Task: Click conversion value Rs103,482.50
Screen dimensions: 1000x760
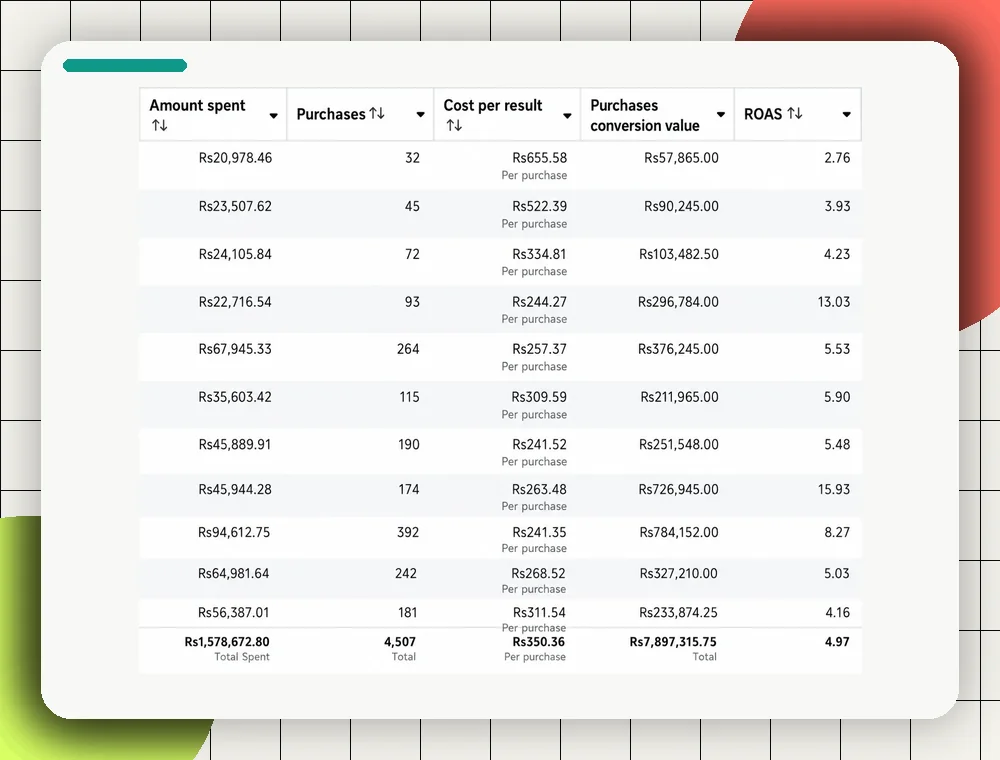Action: point(679,254)
